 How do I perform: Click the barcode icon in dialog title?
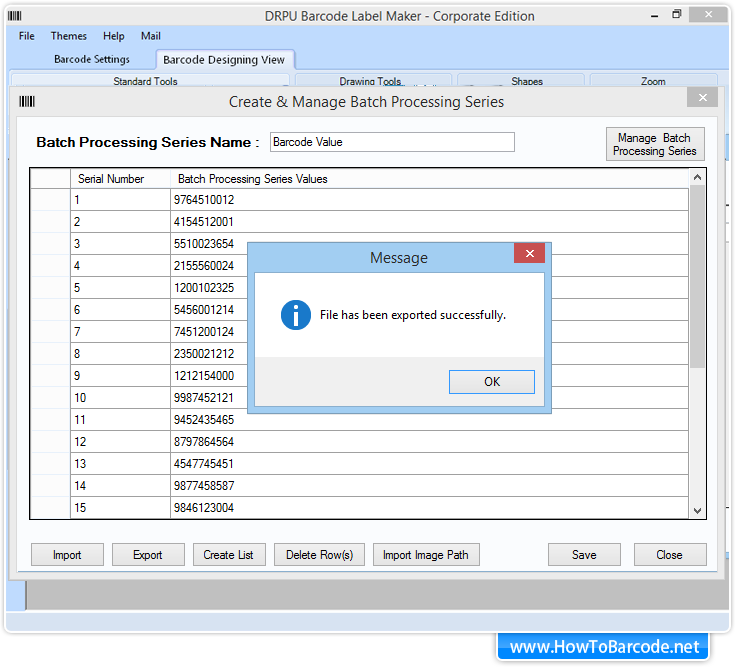[x=27, y=101]
